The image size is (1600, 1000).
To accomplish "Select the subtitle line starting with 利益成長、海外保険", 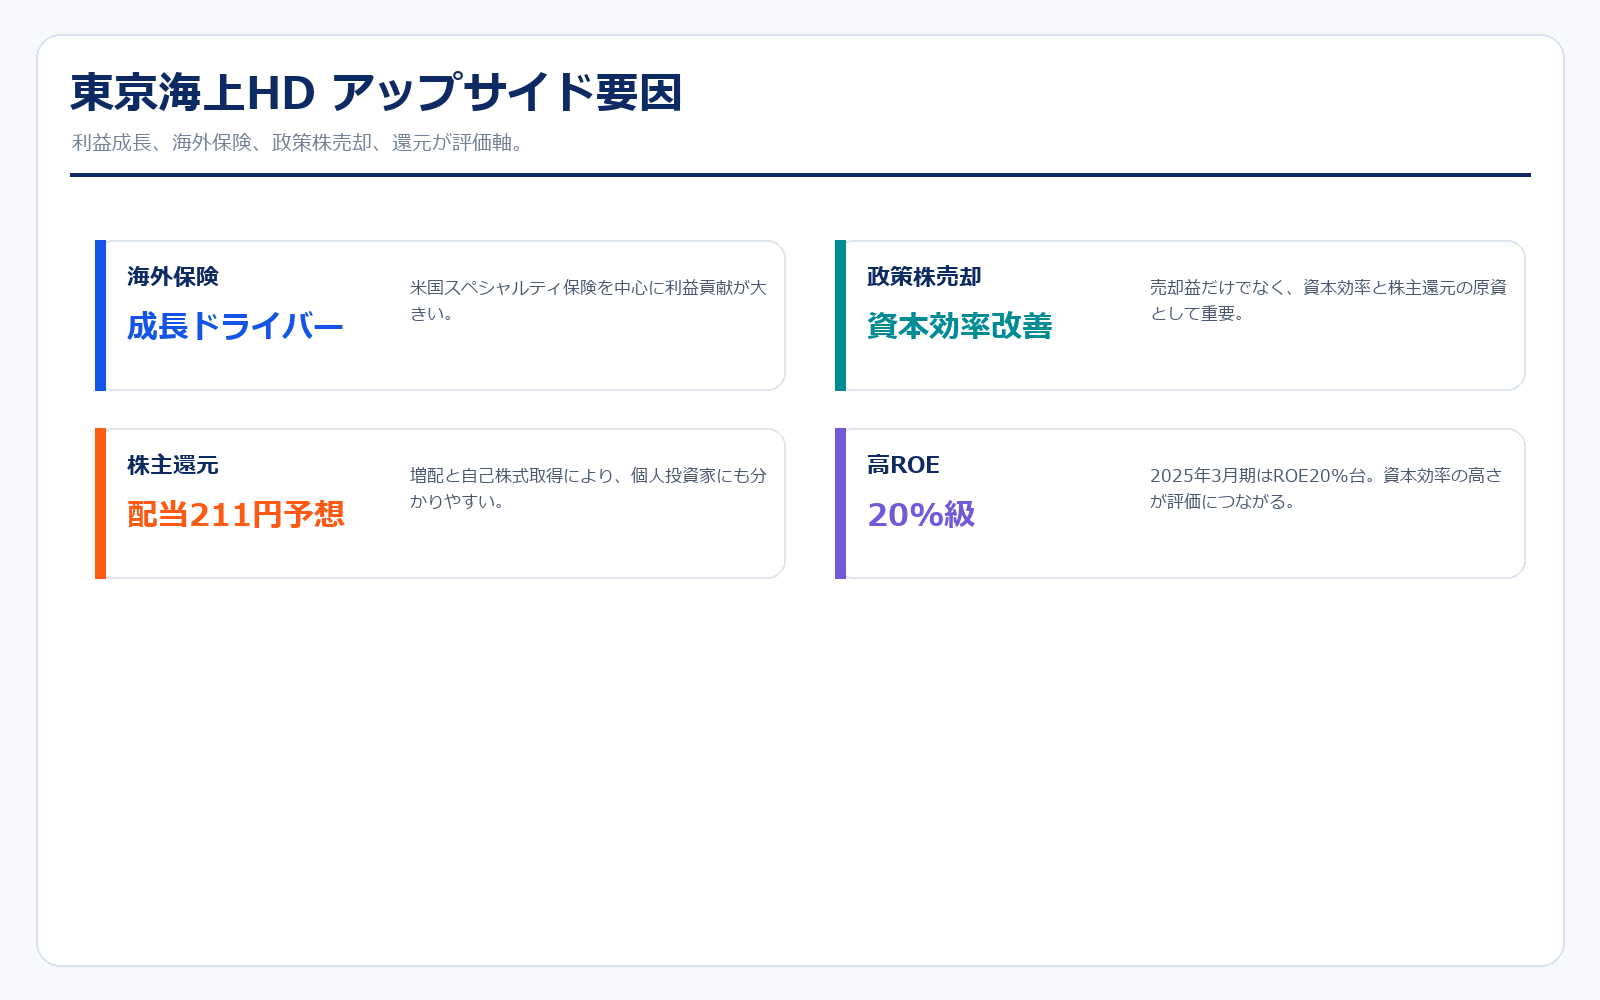I will coord(298,143).
